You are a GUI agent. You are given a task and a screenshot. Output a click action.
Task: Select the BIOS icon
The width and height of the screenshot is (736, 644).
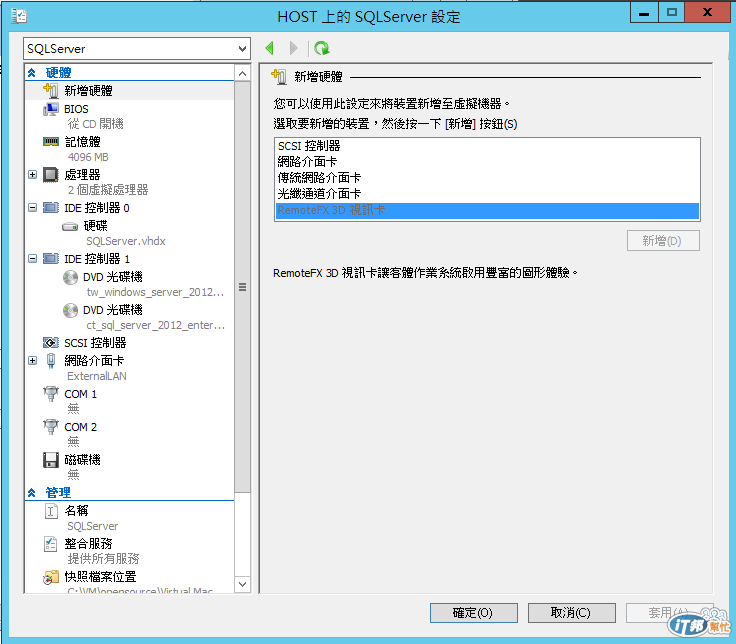pyautogui.click(x=51, y=109)
